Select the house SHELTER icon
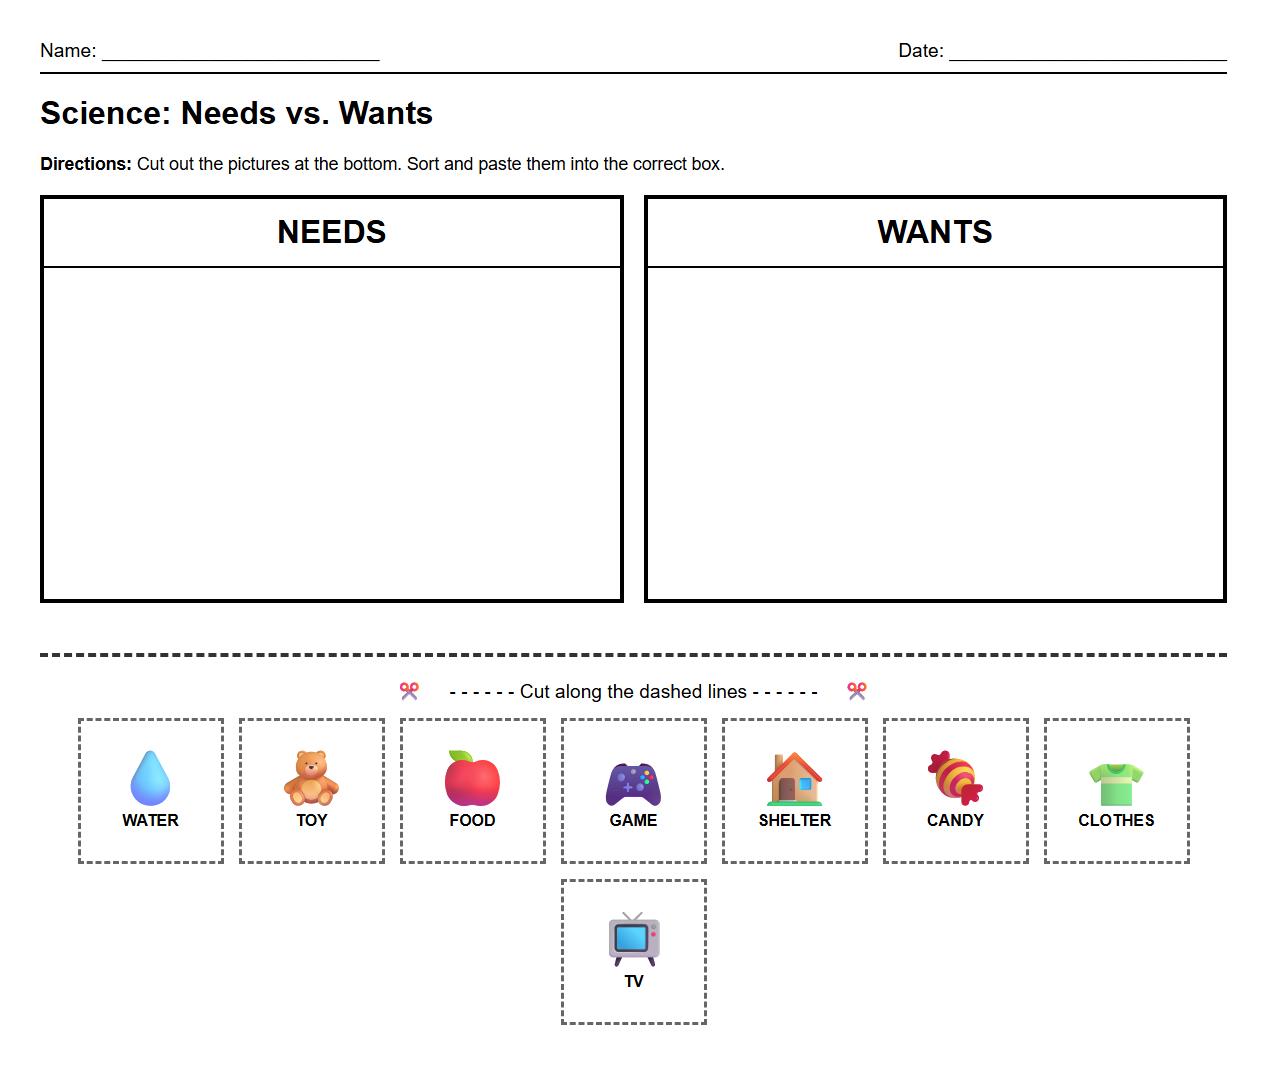 coord(795,778)
